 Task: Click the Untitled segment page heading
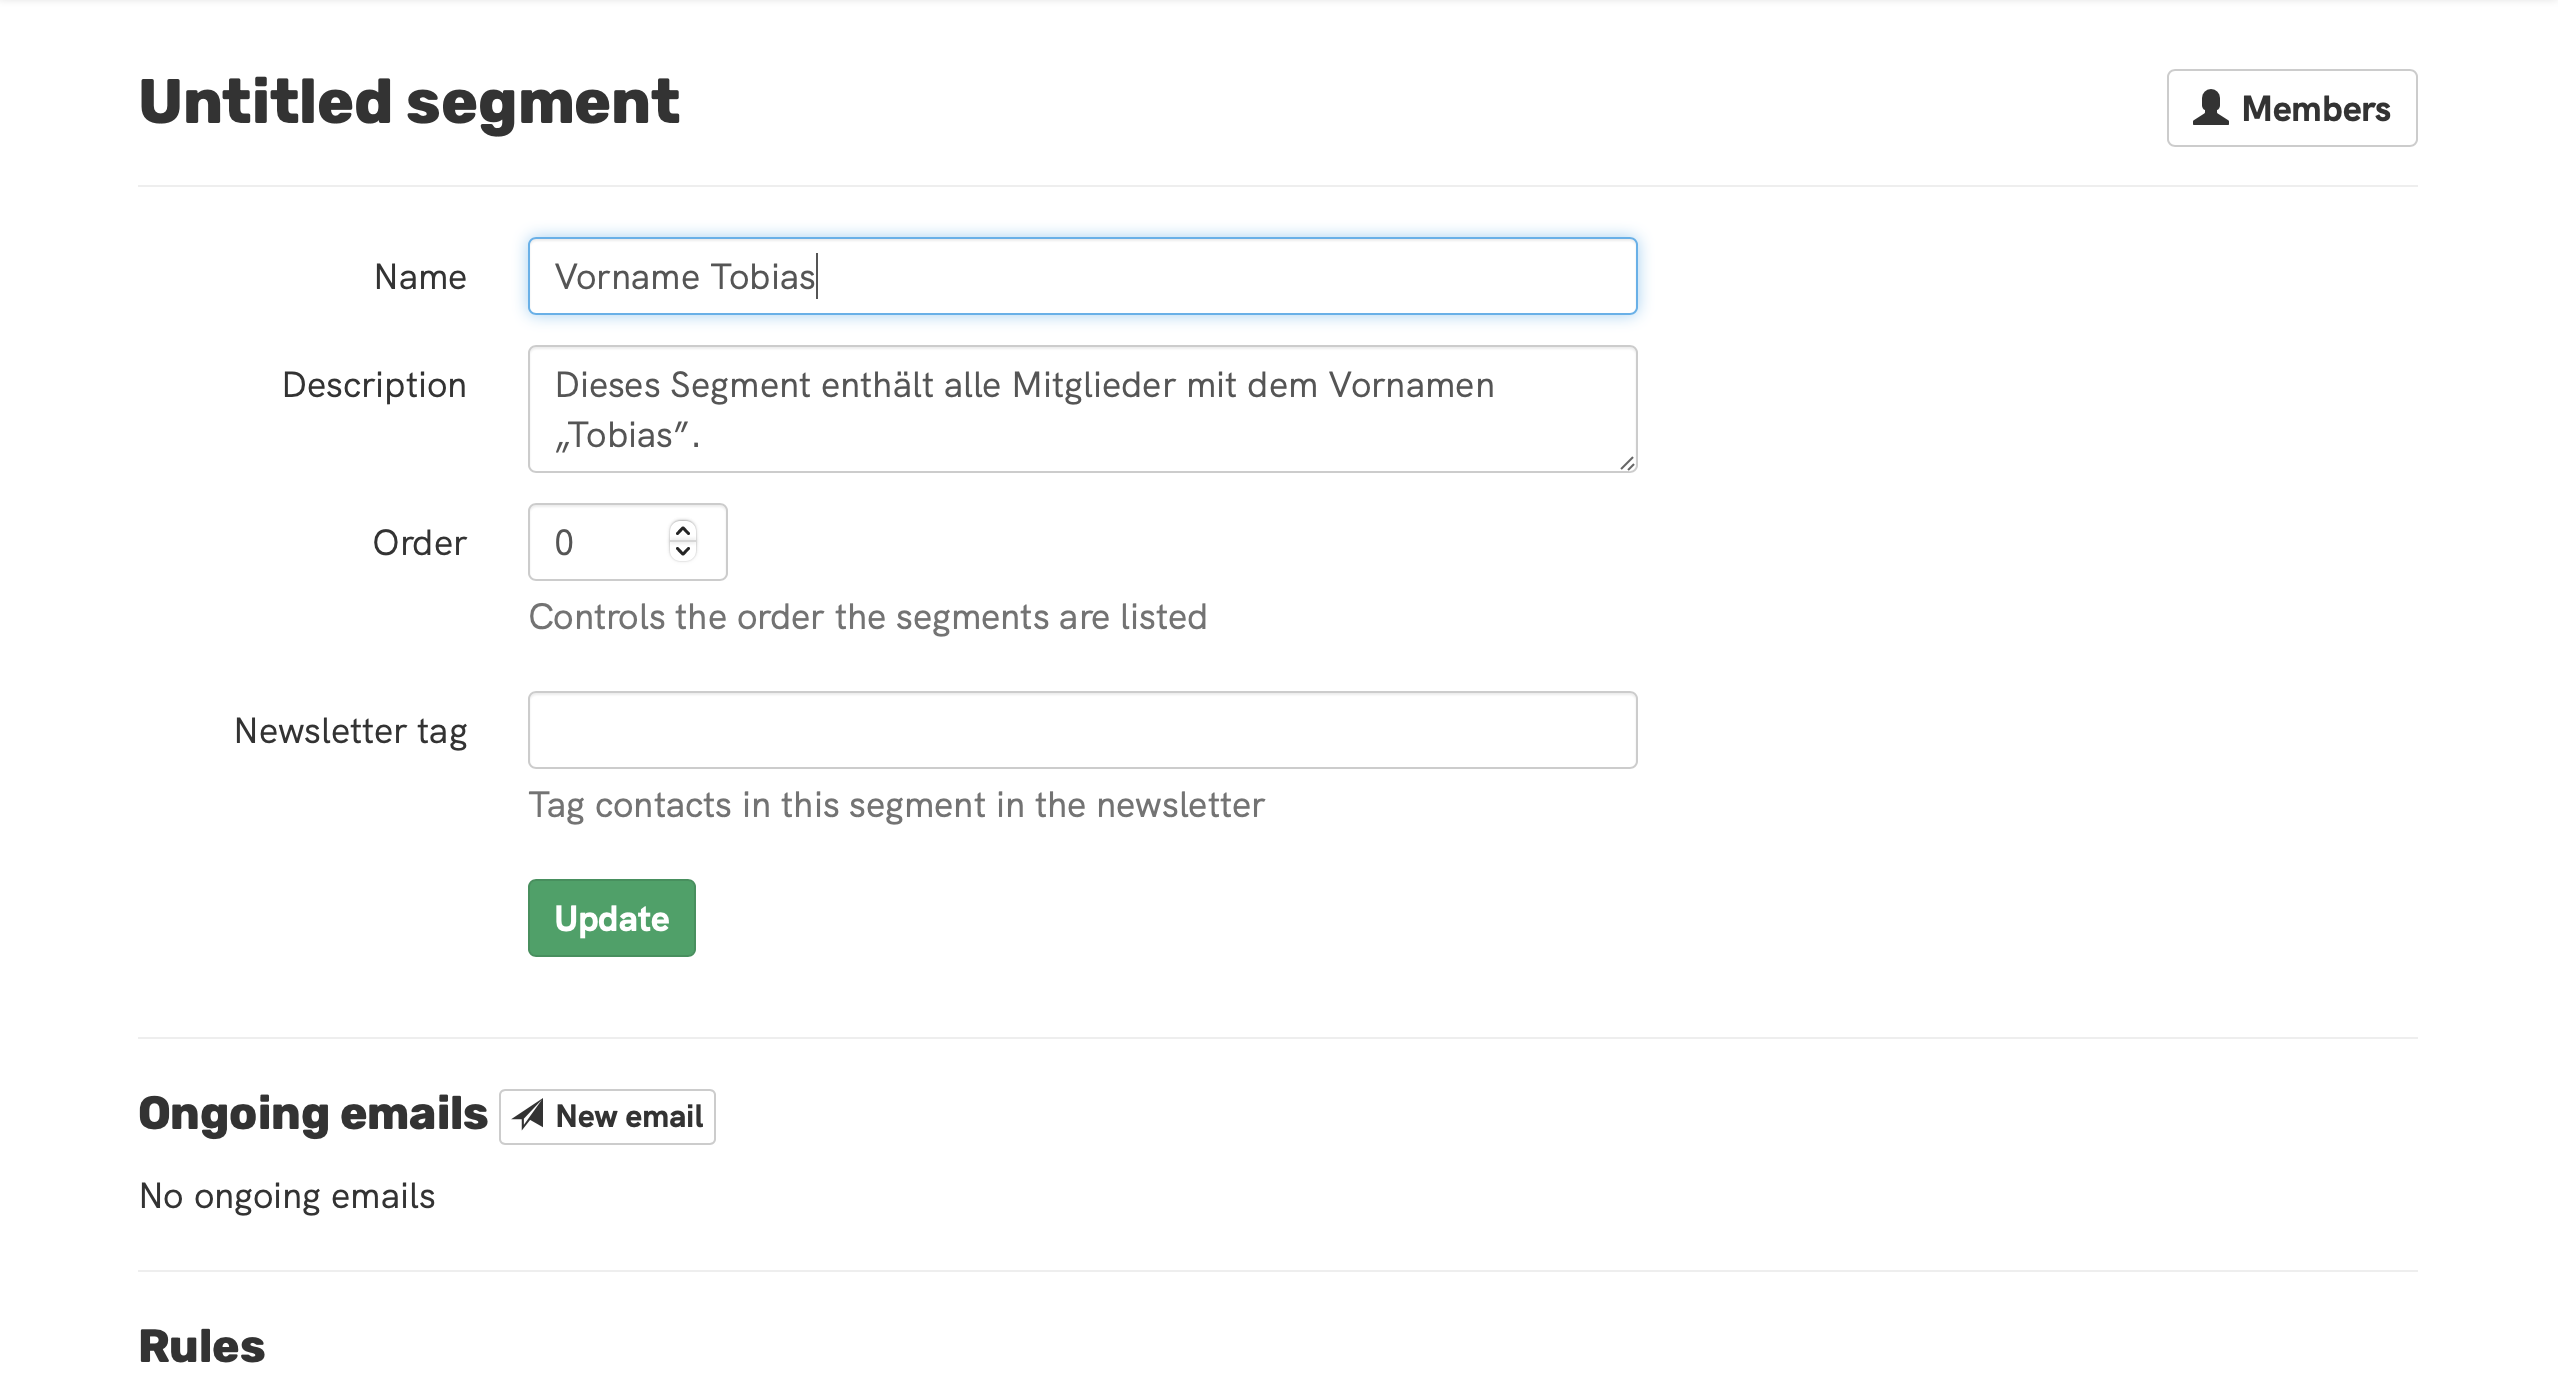pos(409,102)
